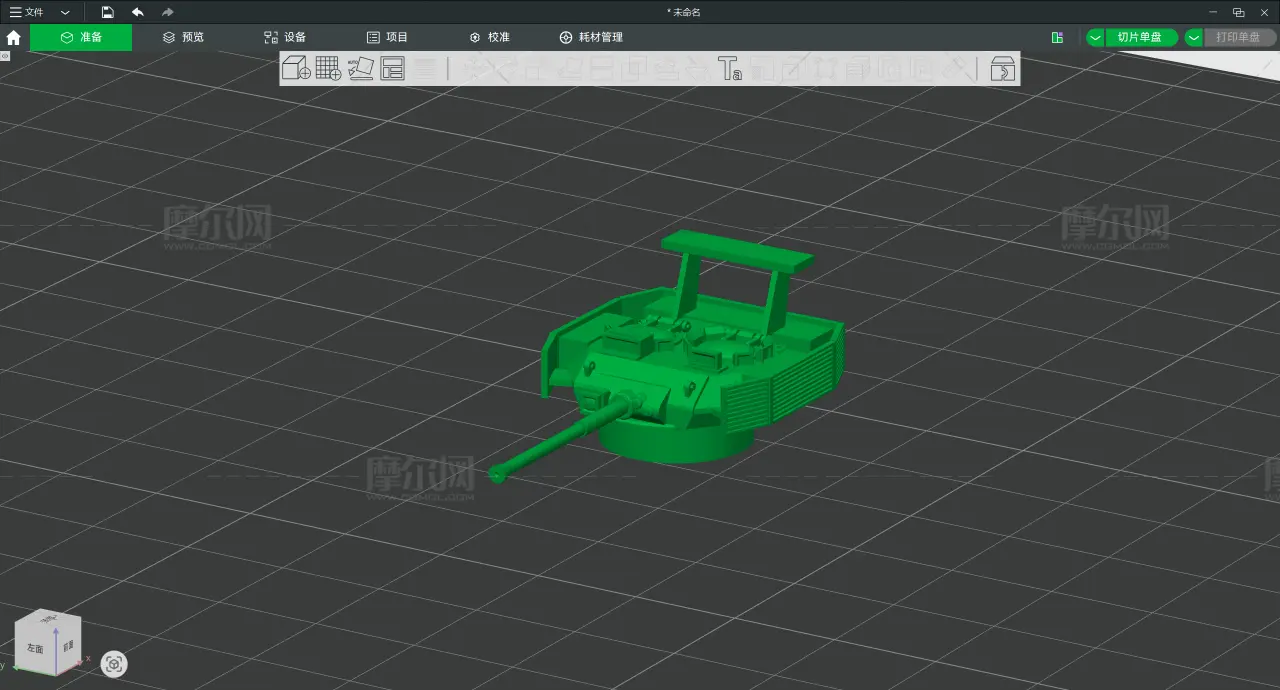1280x690 pixels.
Task: Select the 前面 face of the view cube
Action: (x=68, y=645)
